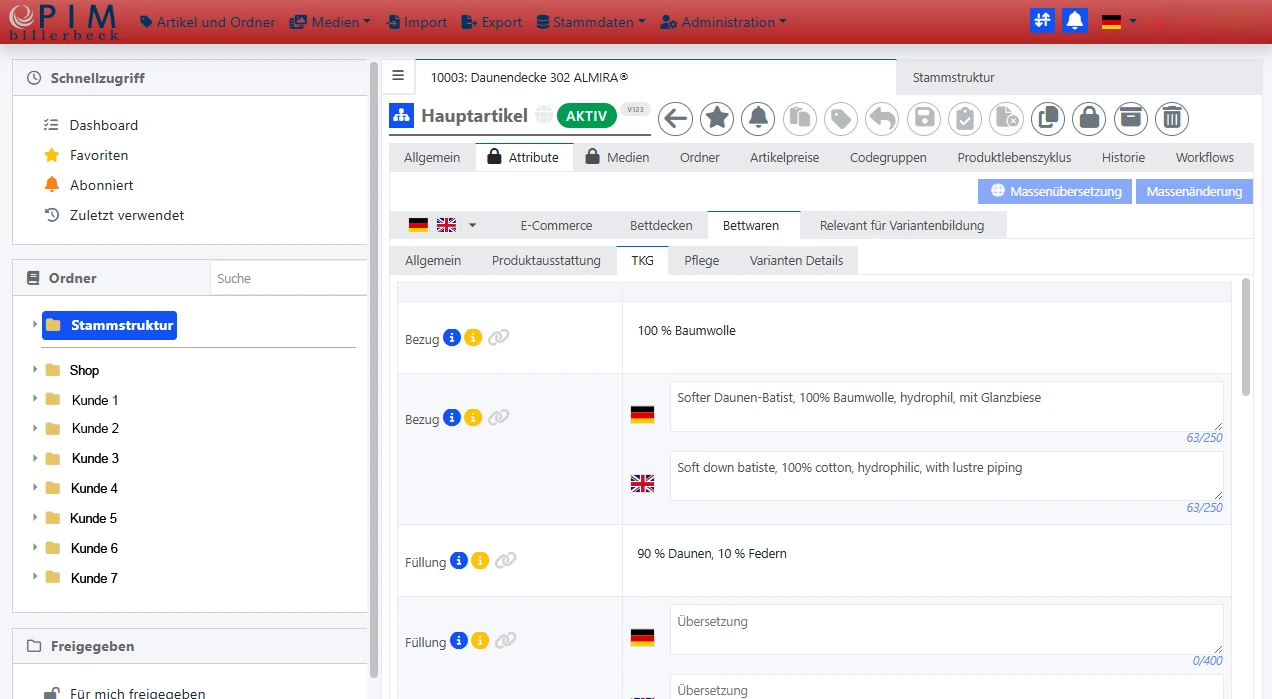1272x699 pixels.
Task: Open Dashboard in Schnellzugriff
Action: [104, 125]
